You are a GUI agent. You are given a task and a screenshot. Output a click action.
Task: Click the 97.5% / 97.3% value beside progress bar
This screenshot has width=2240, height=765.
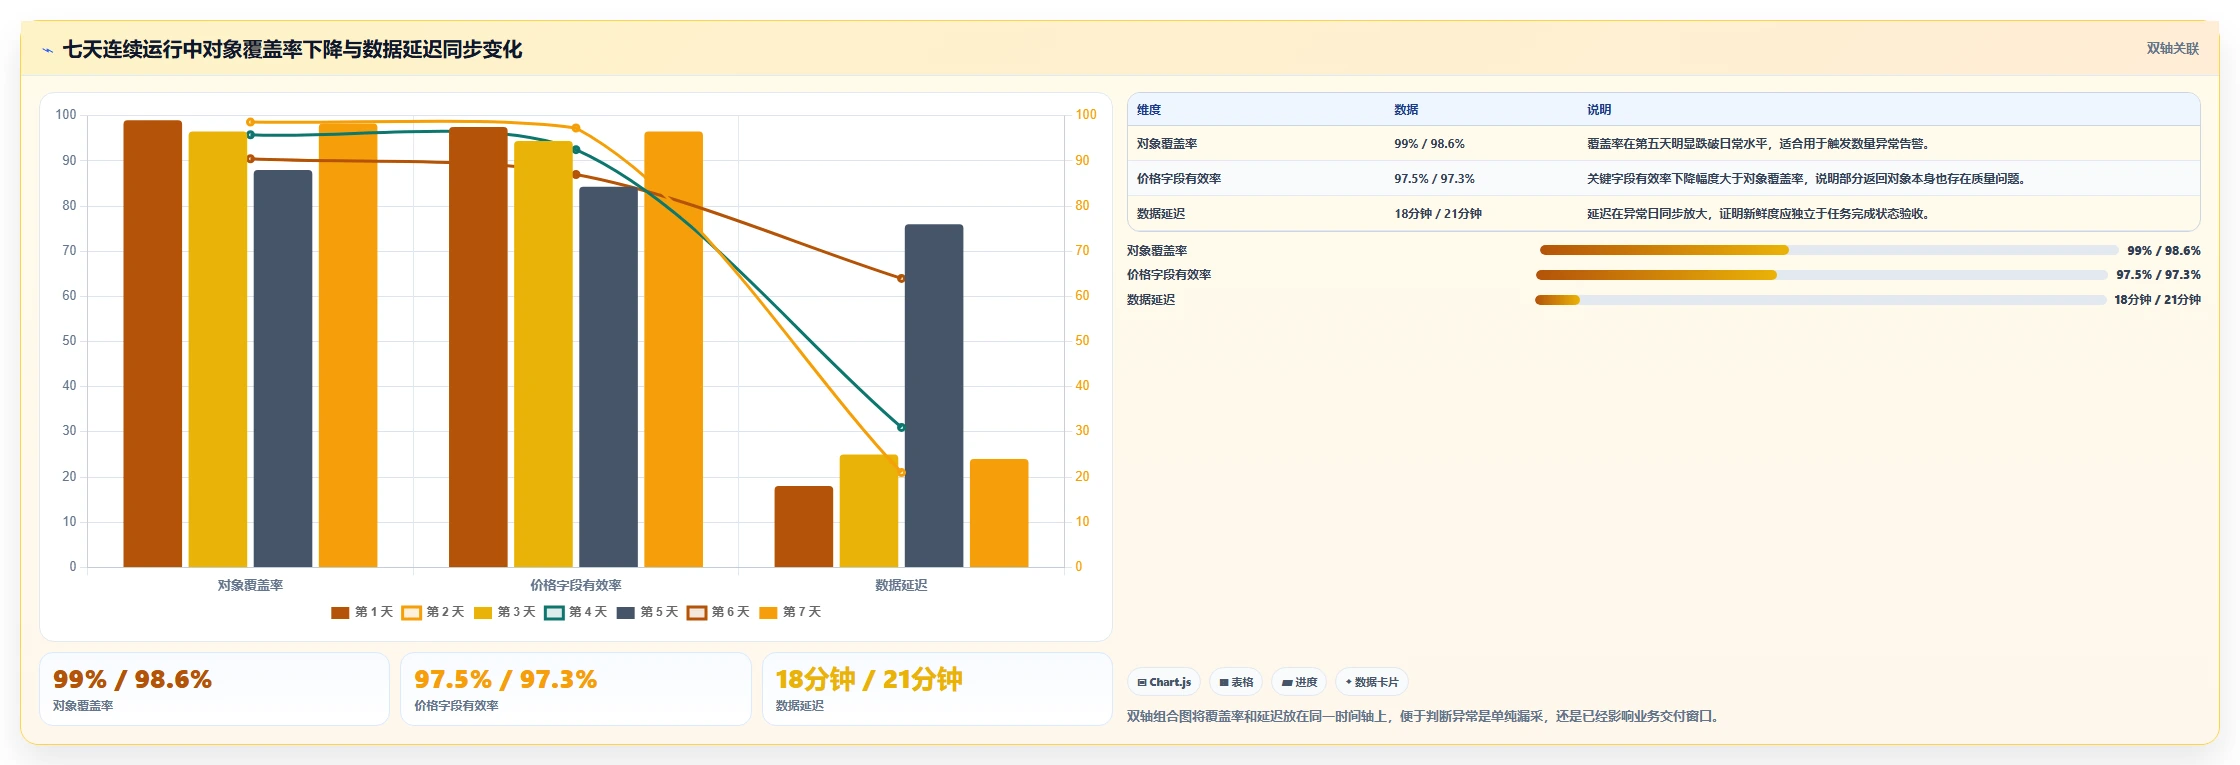(2158, 275)
